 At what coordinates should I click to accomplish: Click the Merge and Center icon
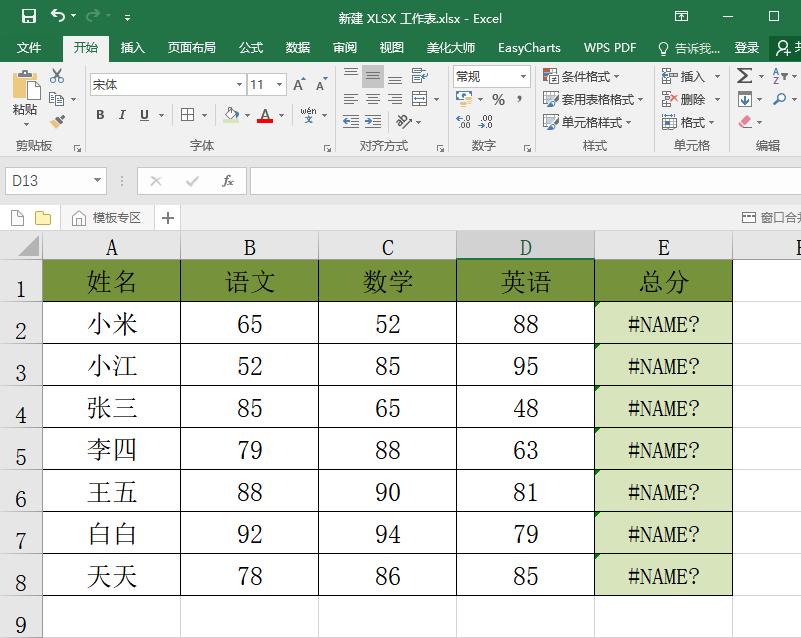(x=420, y=100)
